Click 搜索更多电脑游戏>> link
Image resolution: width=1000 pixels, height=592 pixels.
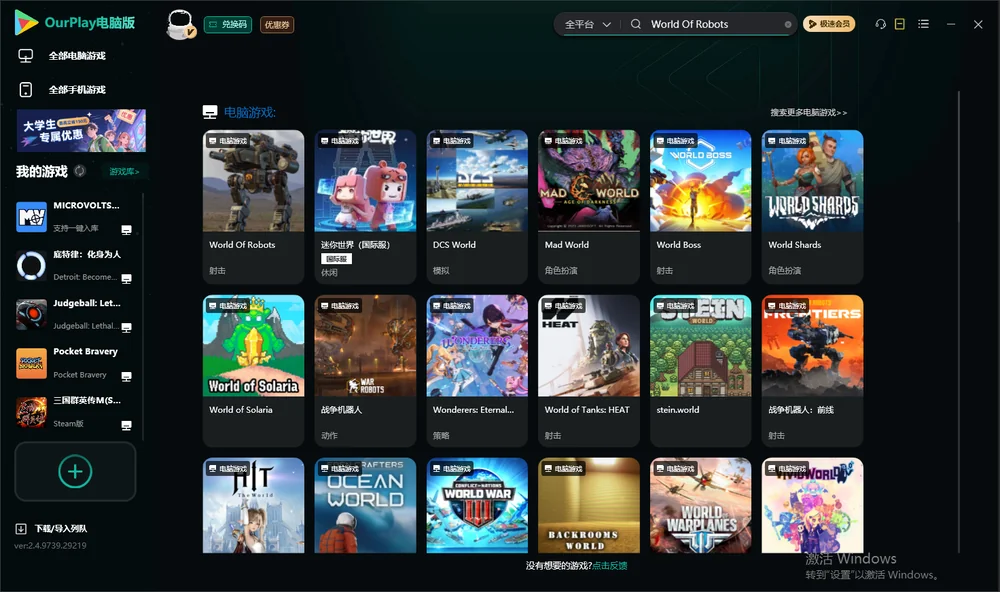[x=808, y=112]
